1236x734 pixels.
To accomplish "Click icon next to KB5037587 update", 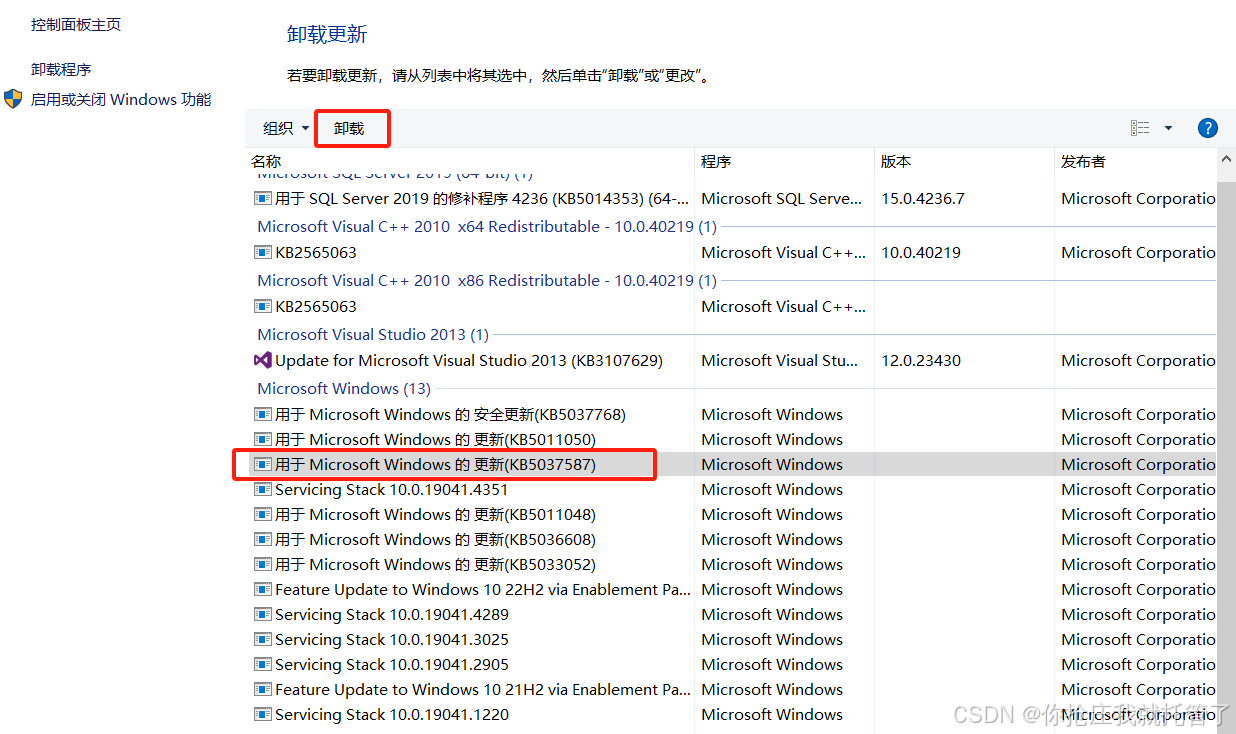I will click(263, 464).
